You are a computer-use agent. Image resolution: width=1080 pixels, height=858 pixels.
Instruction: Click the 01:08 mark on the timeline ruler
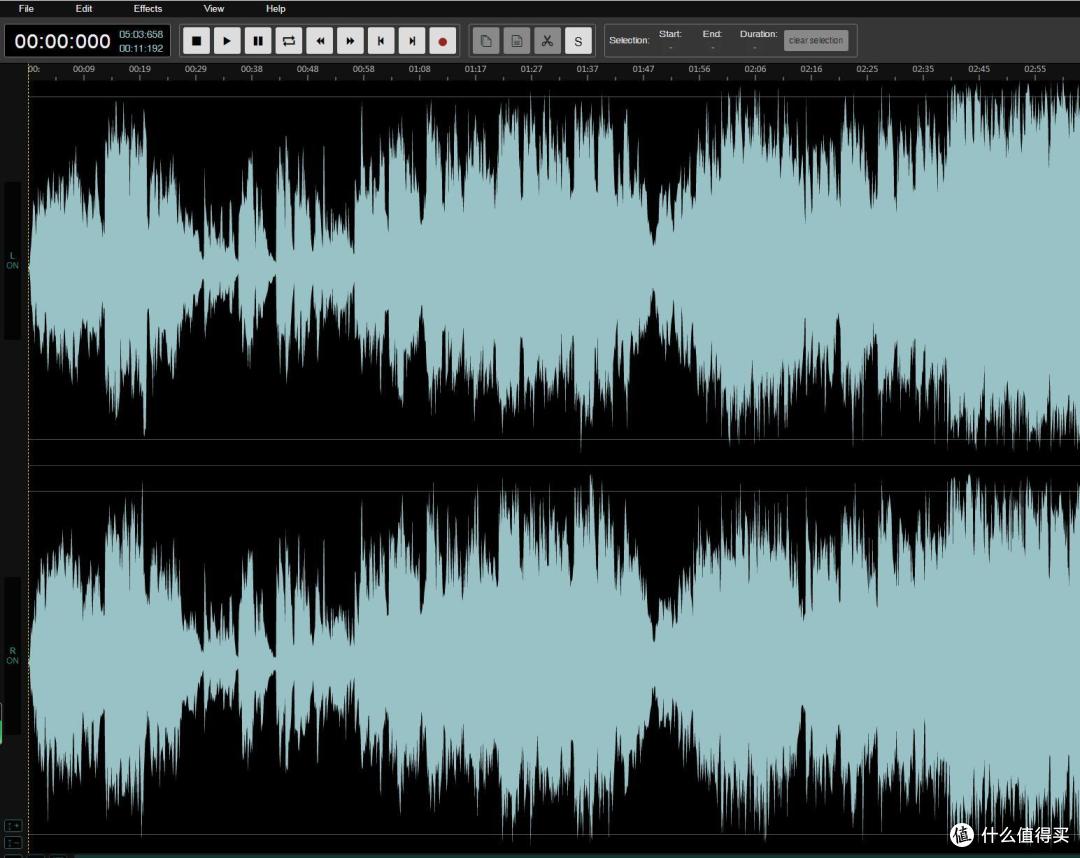click(419, 69)
